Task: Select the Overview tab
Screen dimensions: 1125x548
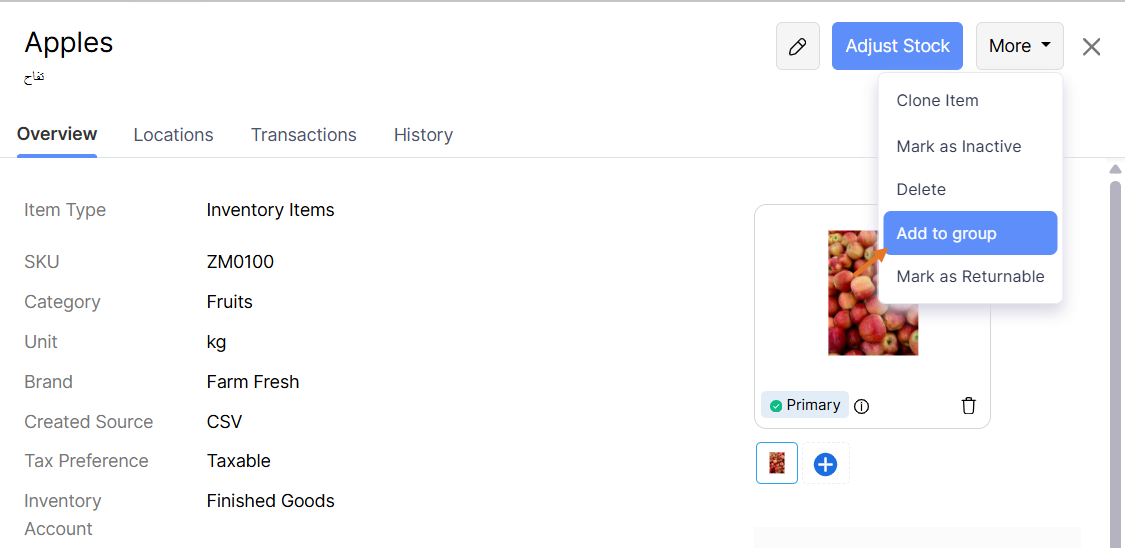Action: click(x=57, y=134)
